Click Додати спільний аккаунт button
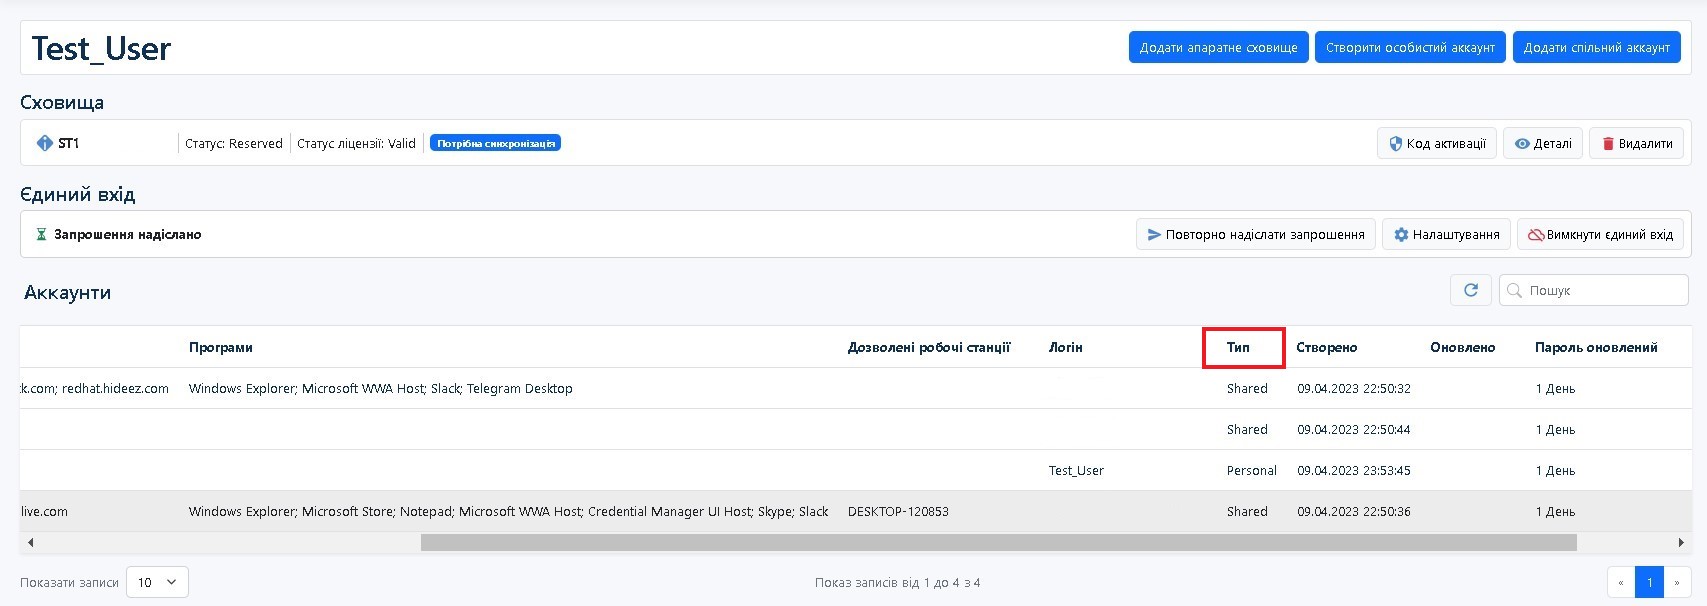Viewport: 1707px width, 606px height. pyautogui.click(x=1596, y=47)
